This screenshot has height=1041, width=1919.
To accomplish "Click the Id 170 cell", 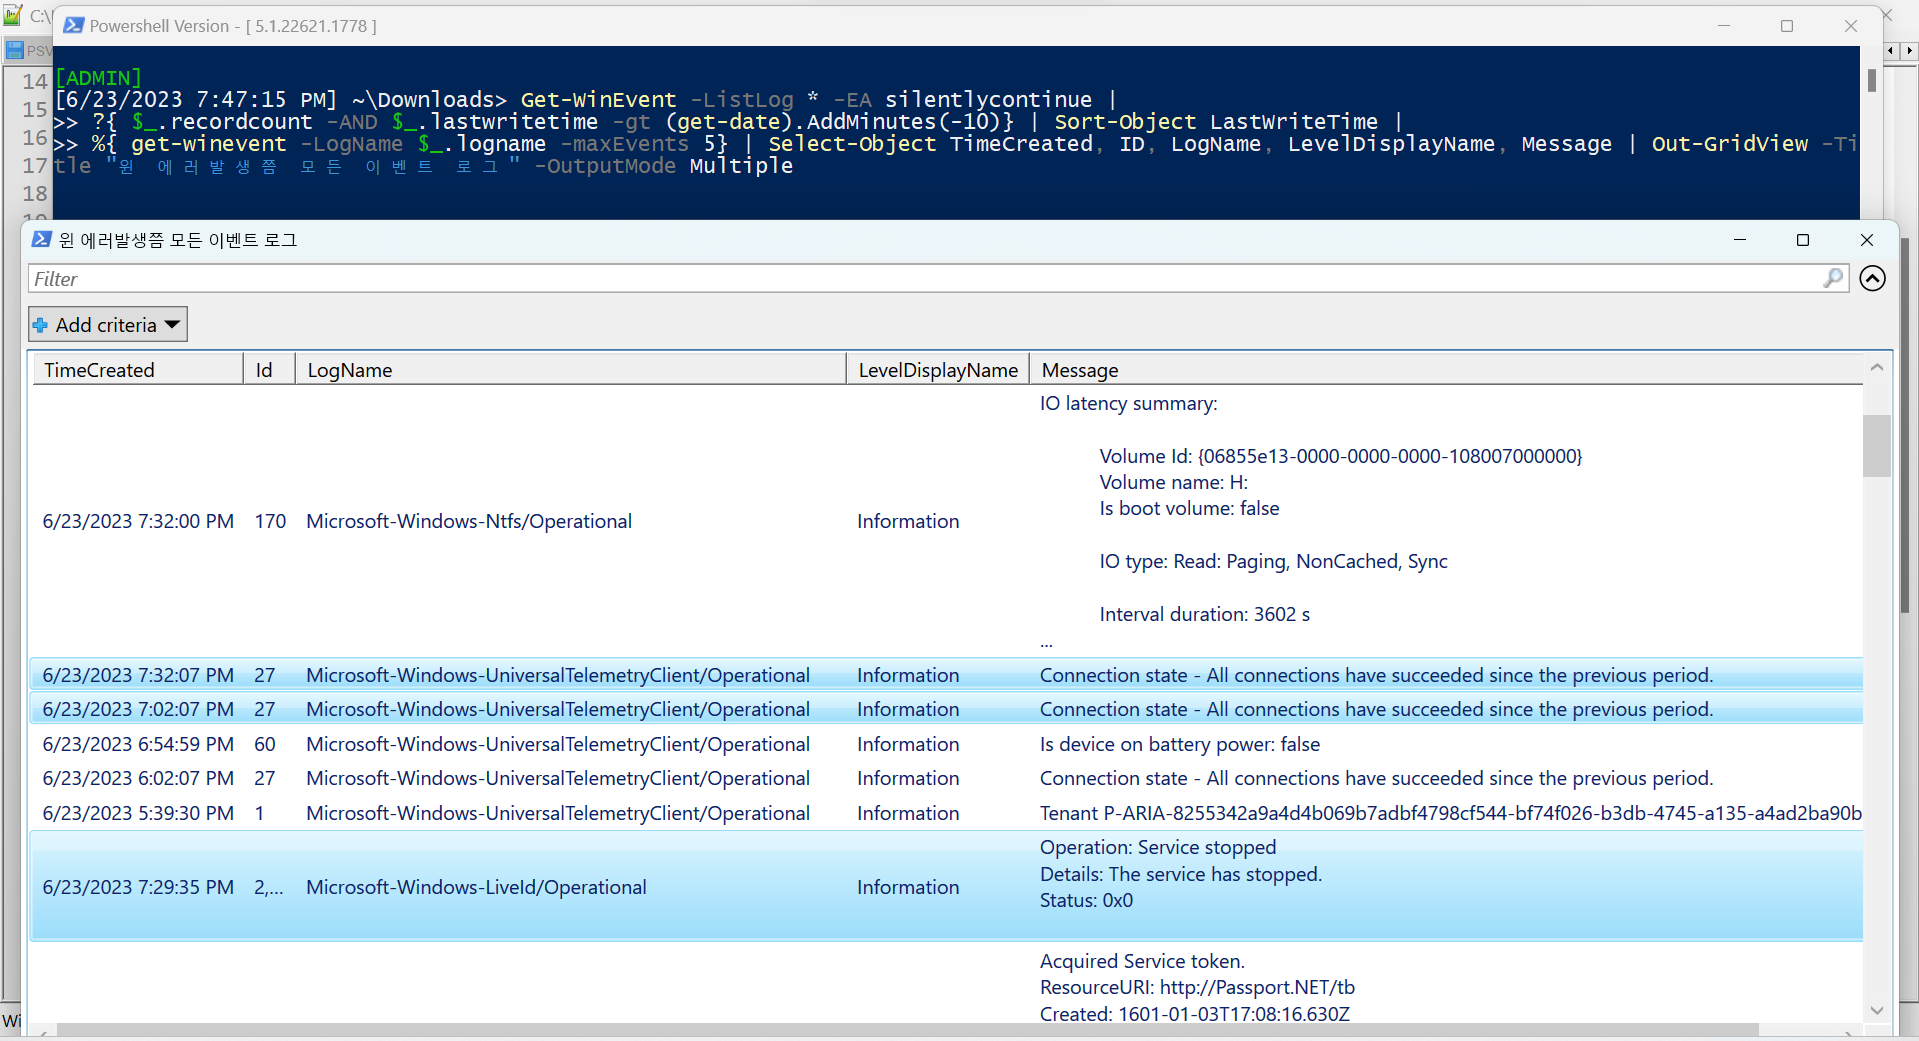I will pyautogui.click(x=270, y=521).
